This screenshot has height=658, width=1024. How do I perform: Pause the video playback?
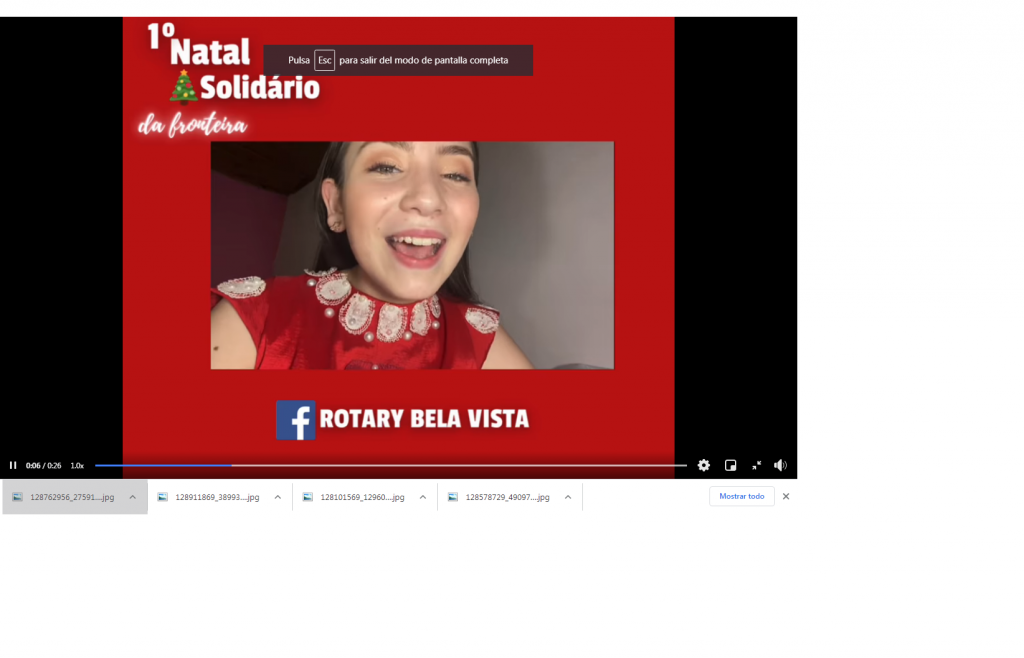pyautogui.click(x=13, y=465)
